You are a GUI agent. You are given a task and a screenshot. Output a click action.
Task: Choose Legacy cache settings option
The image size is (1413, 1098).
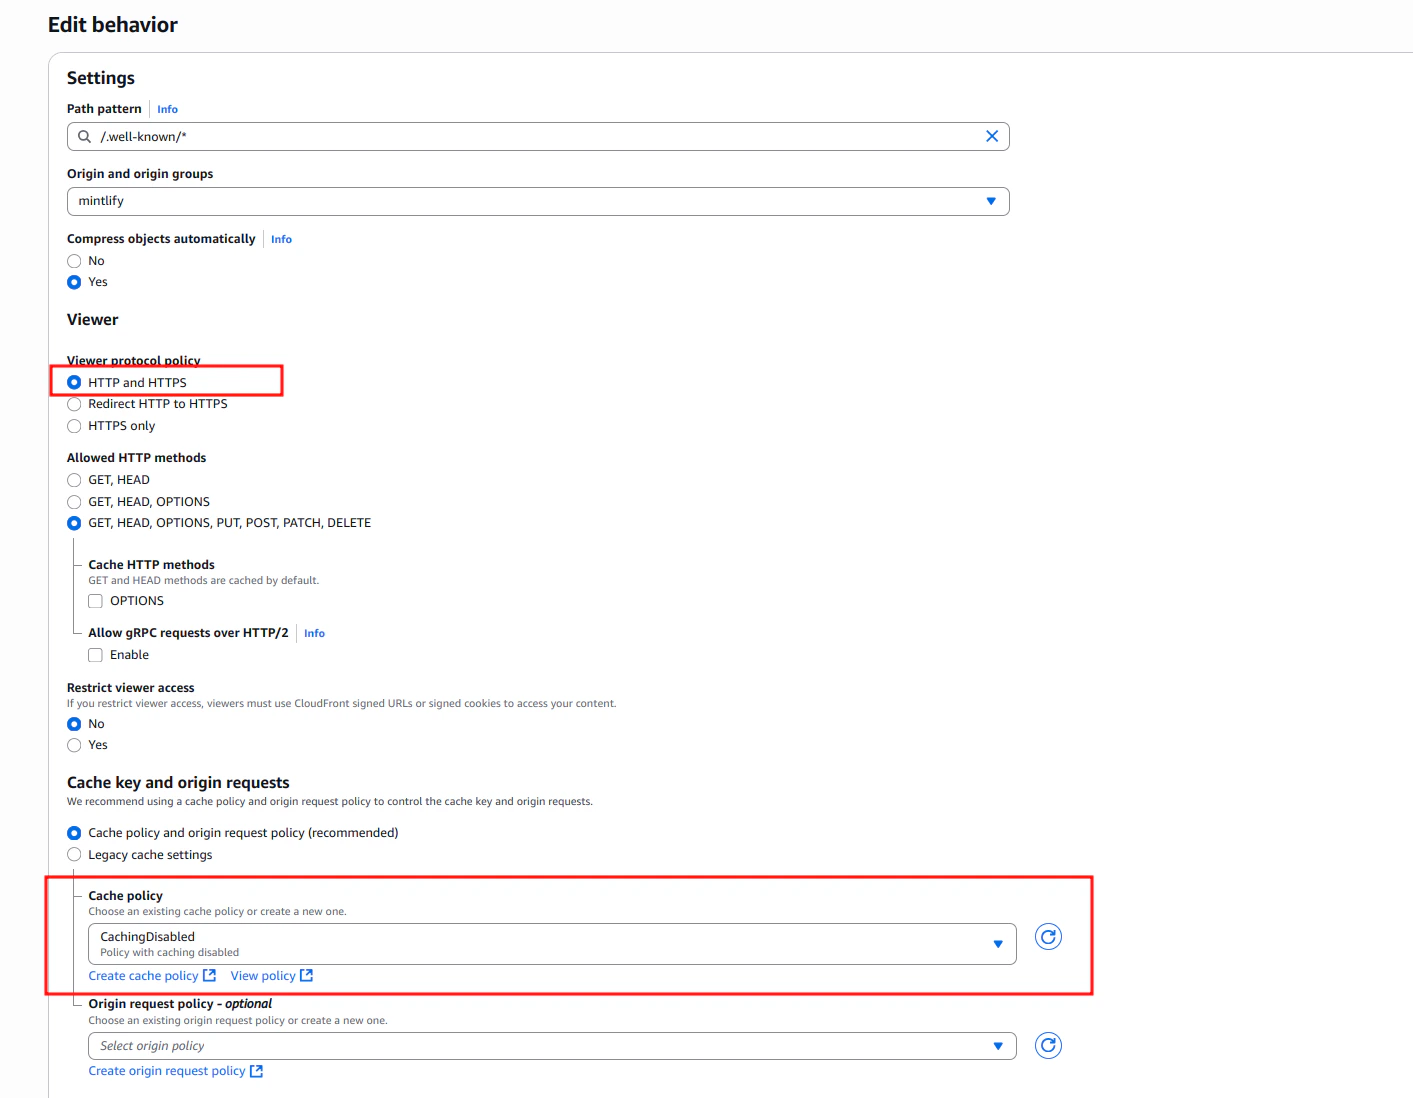tap(74, 854)
